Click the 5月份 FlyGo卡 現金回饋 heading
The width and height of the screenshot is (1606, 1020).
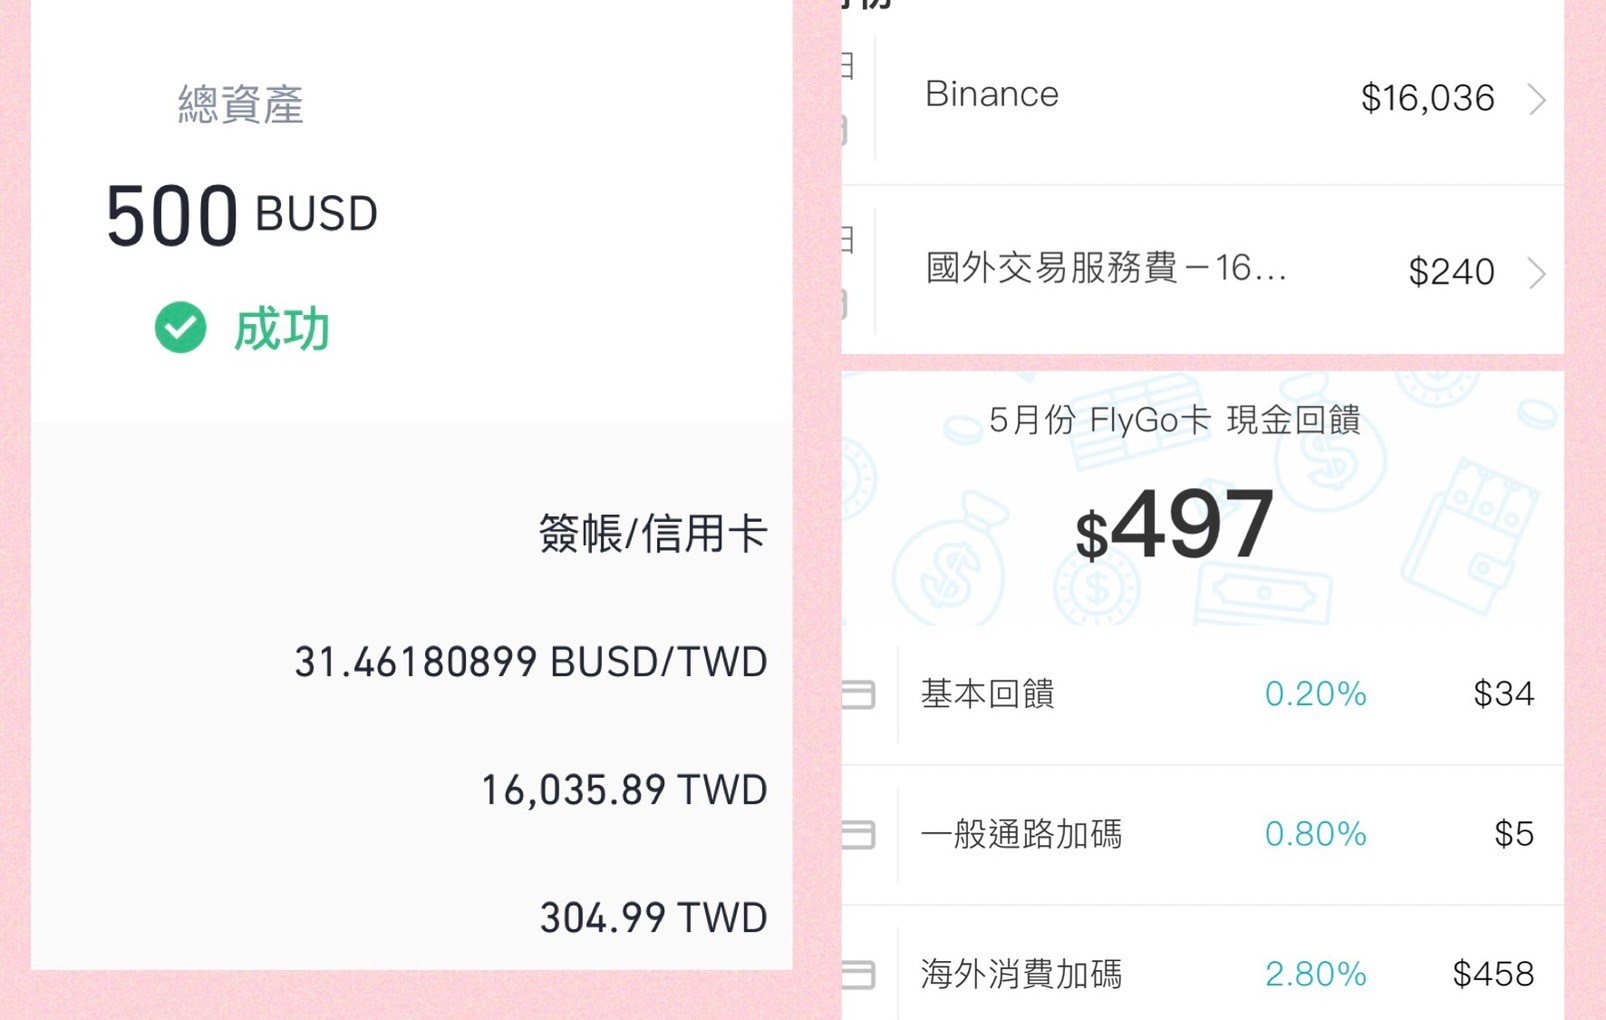point(1174,420)
